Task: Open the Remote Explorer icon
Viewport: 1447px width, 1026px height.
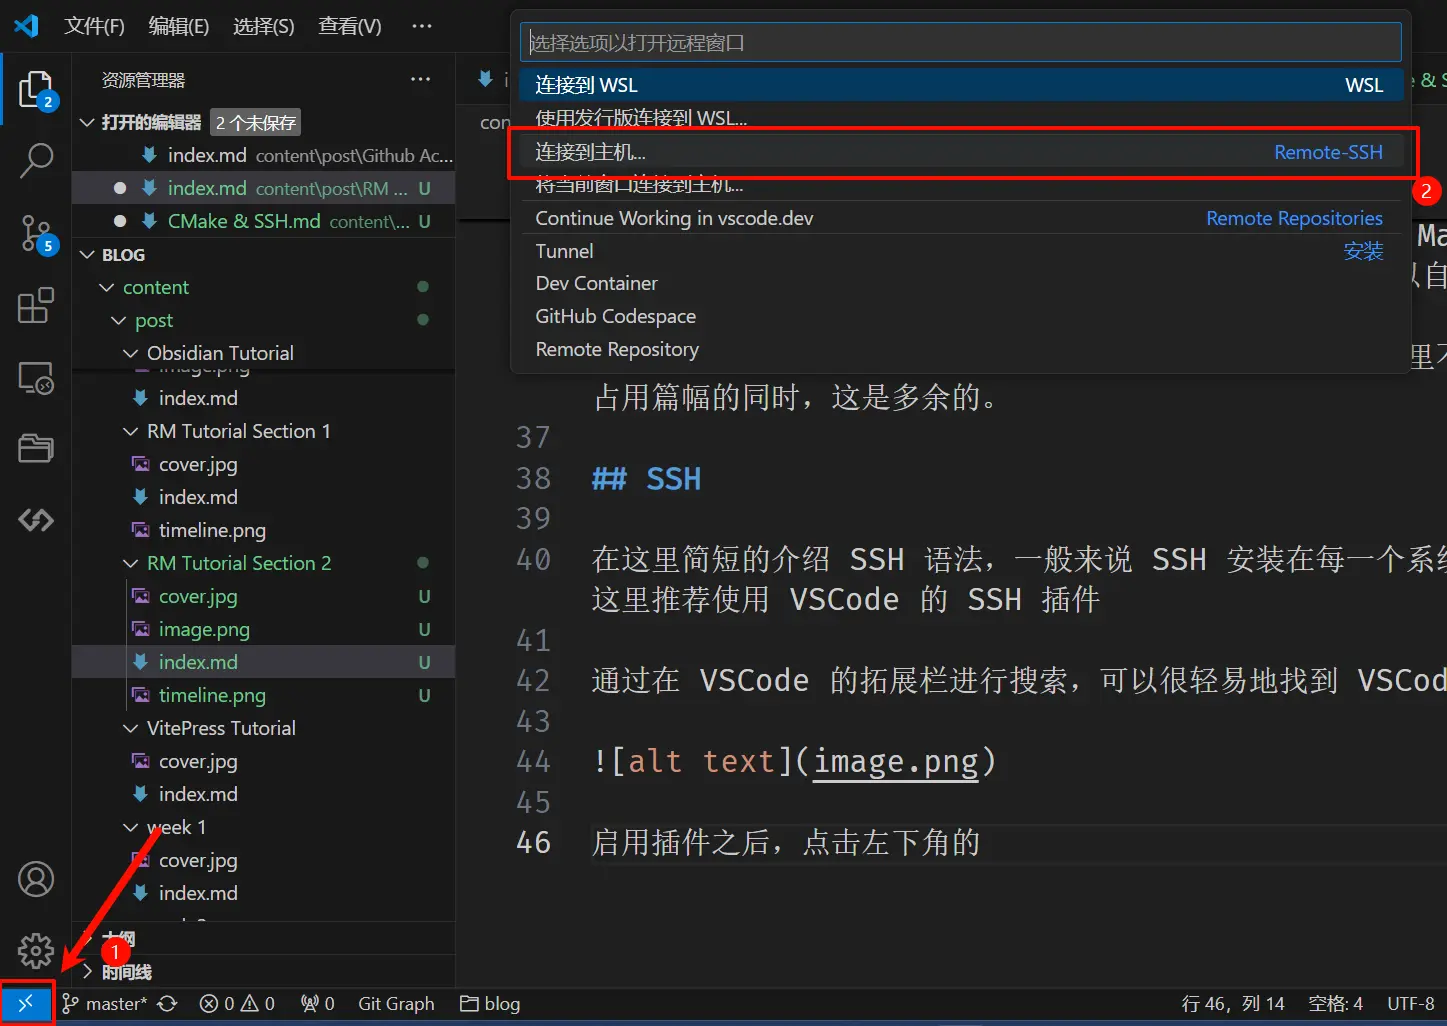Action: tap(36, 378)
